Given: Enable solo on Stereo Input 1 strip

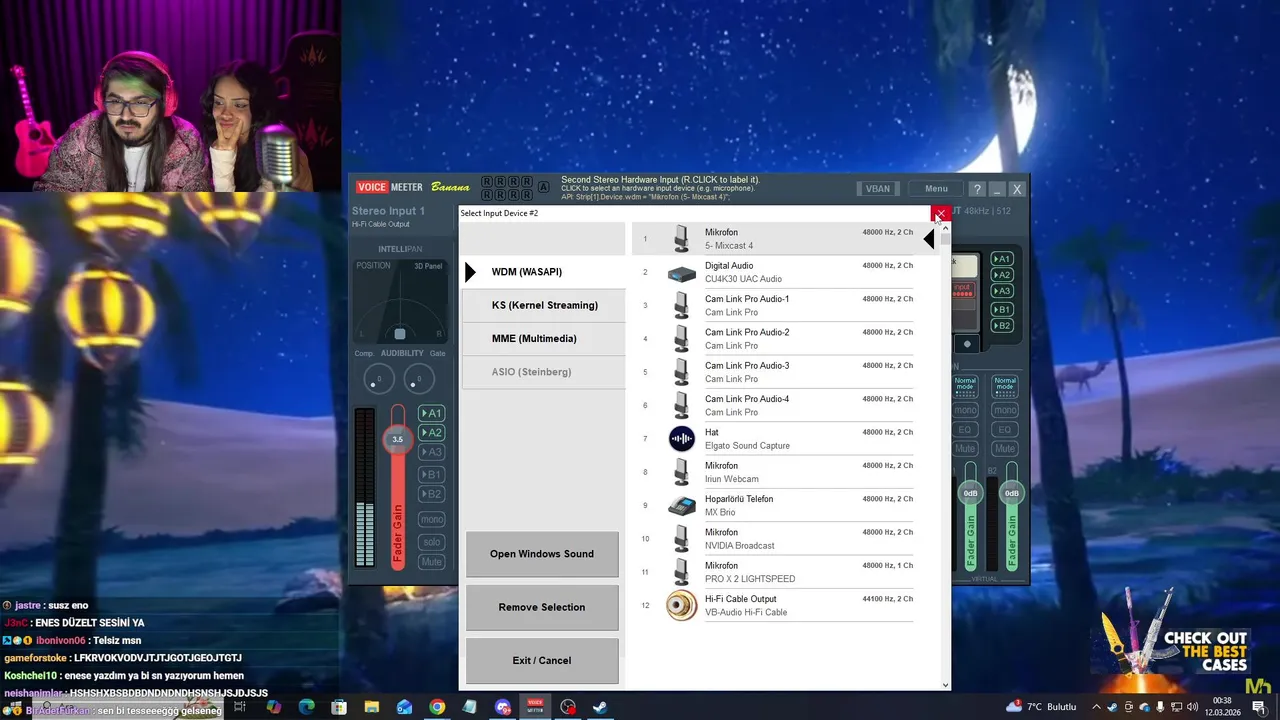Looking at the screenshot, I should point(431,542).
